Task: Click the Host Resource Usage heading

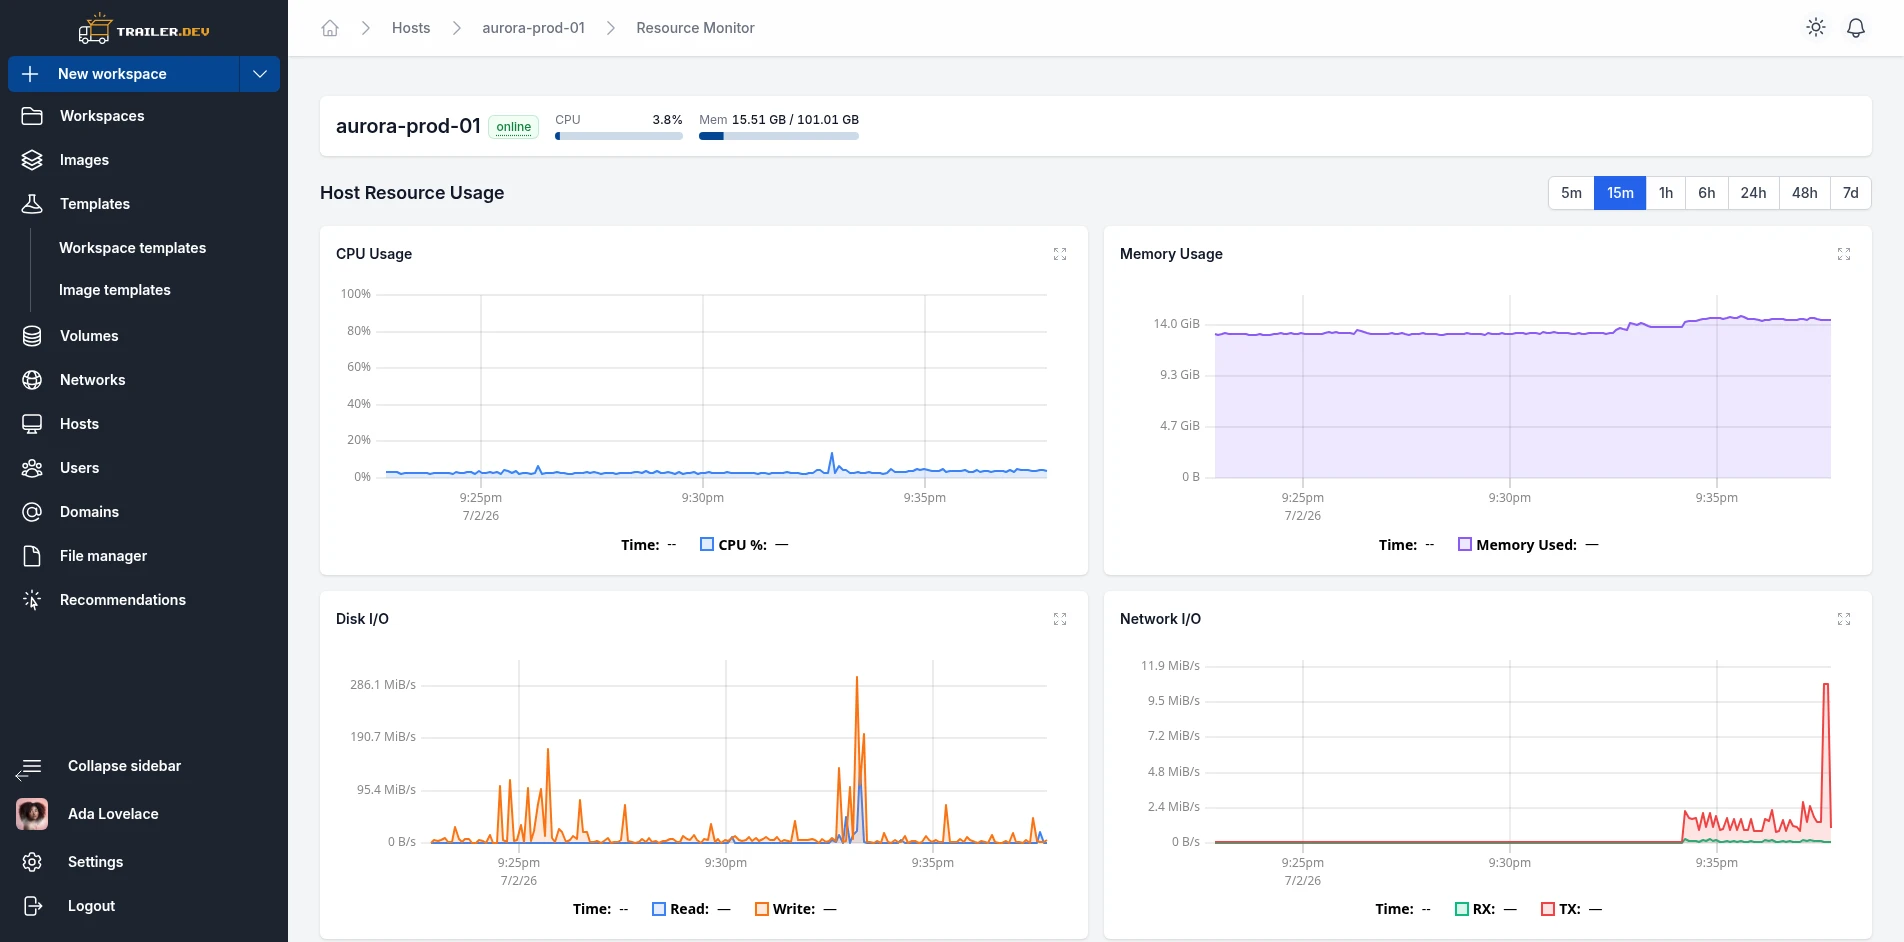Action: [x=412, y=193]
